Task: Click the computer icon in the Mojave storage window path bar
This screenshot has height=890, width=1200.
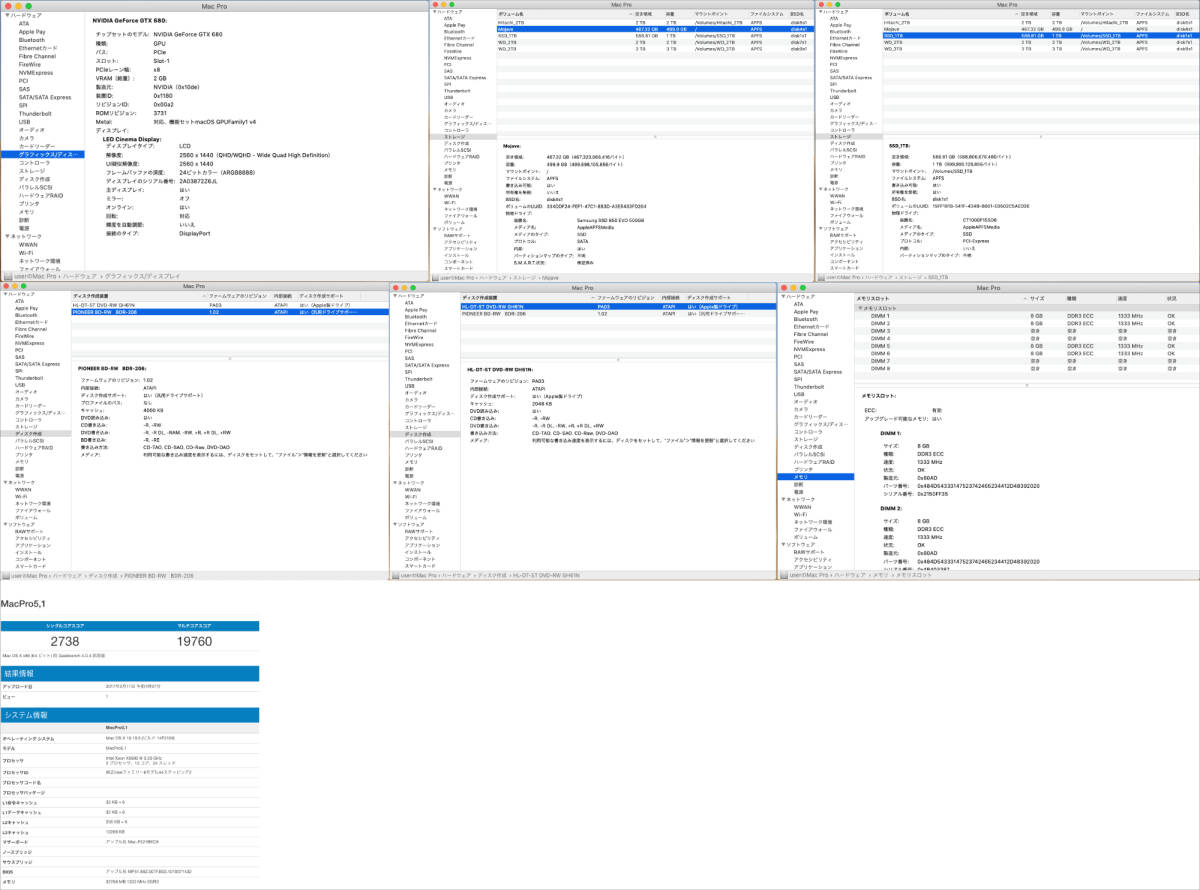Action: (435, 276)
